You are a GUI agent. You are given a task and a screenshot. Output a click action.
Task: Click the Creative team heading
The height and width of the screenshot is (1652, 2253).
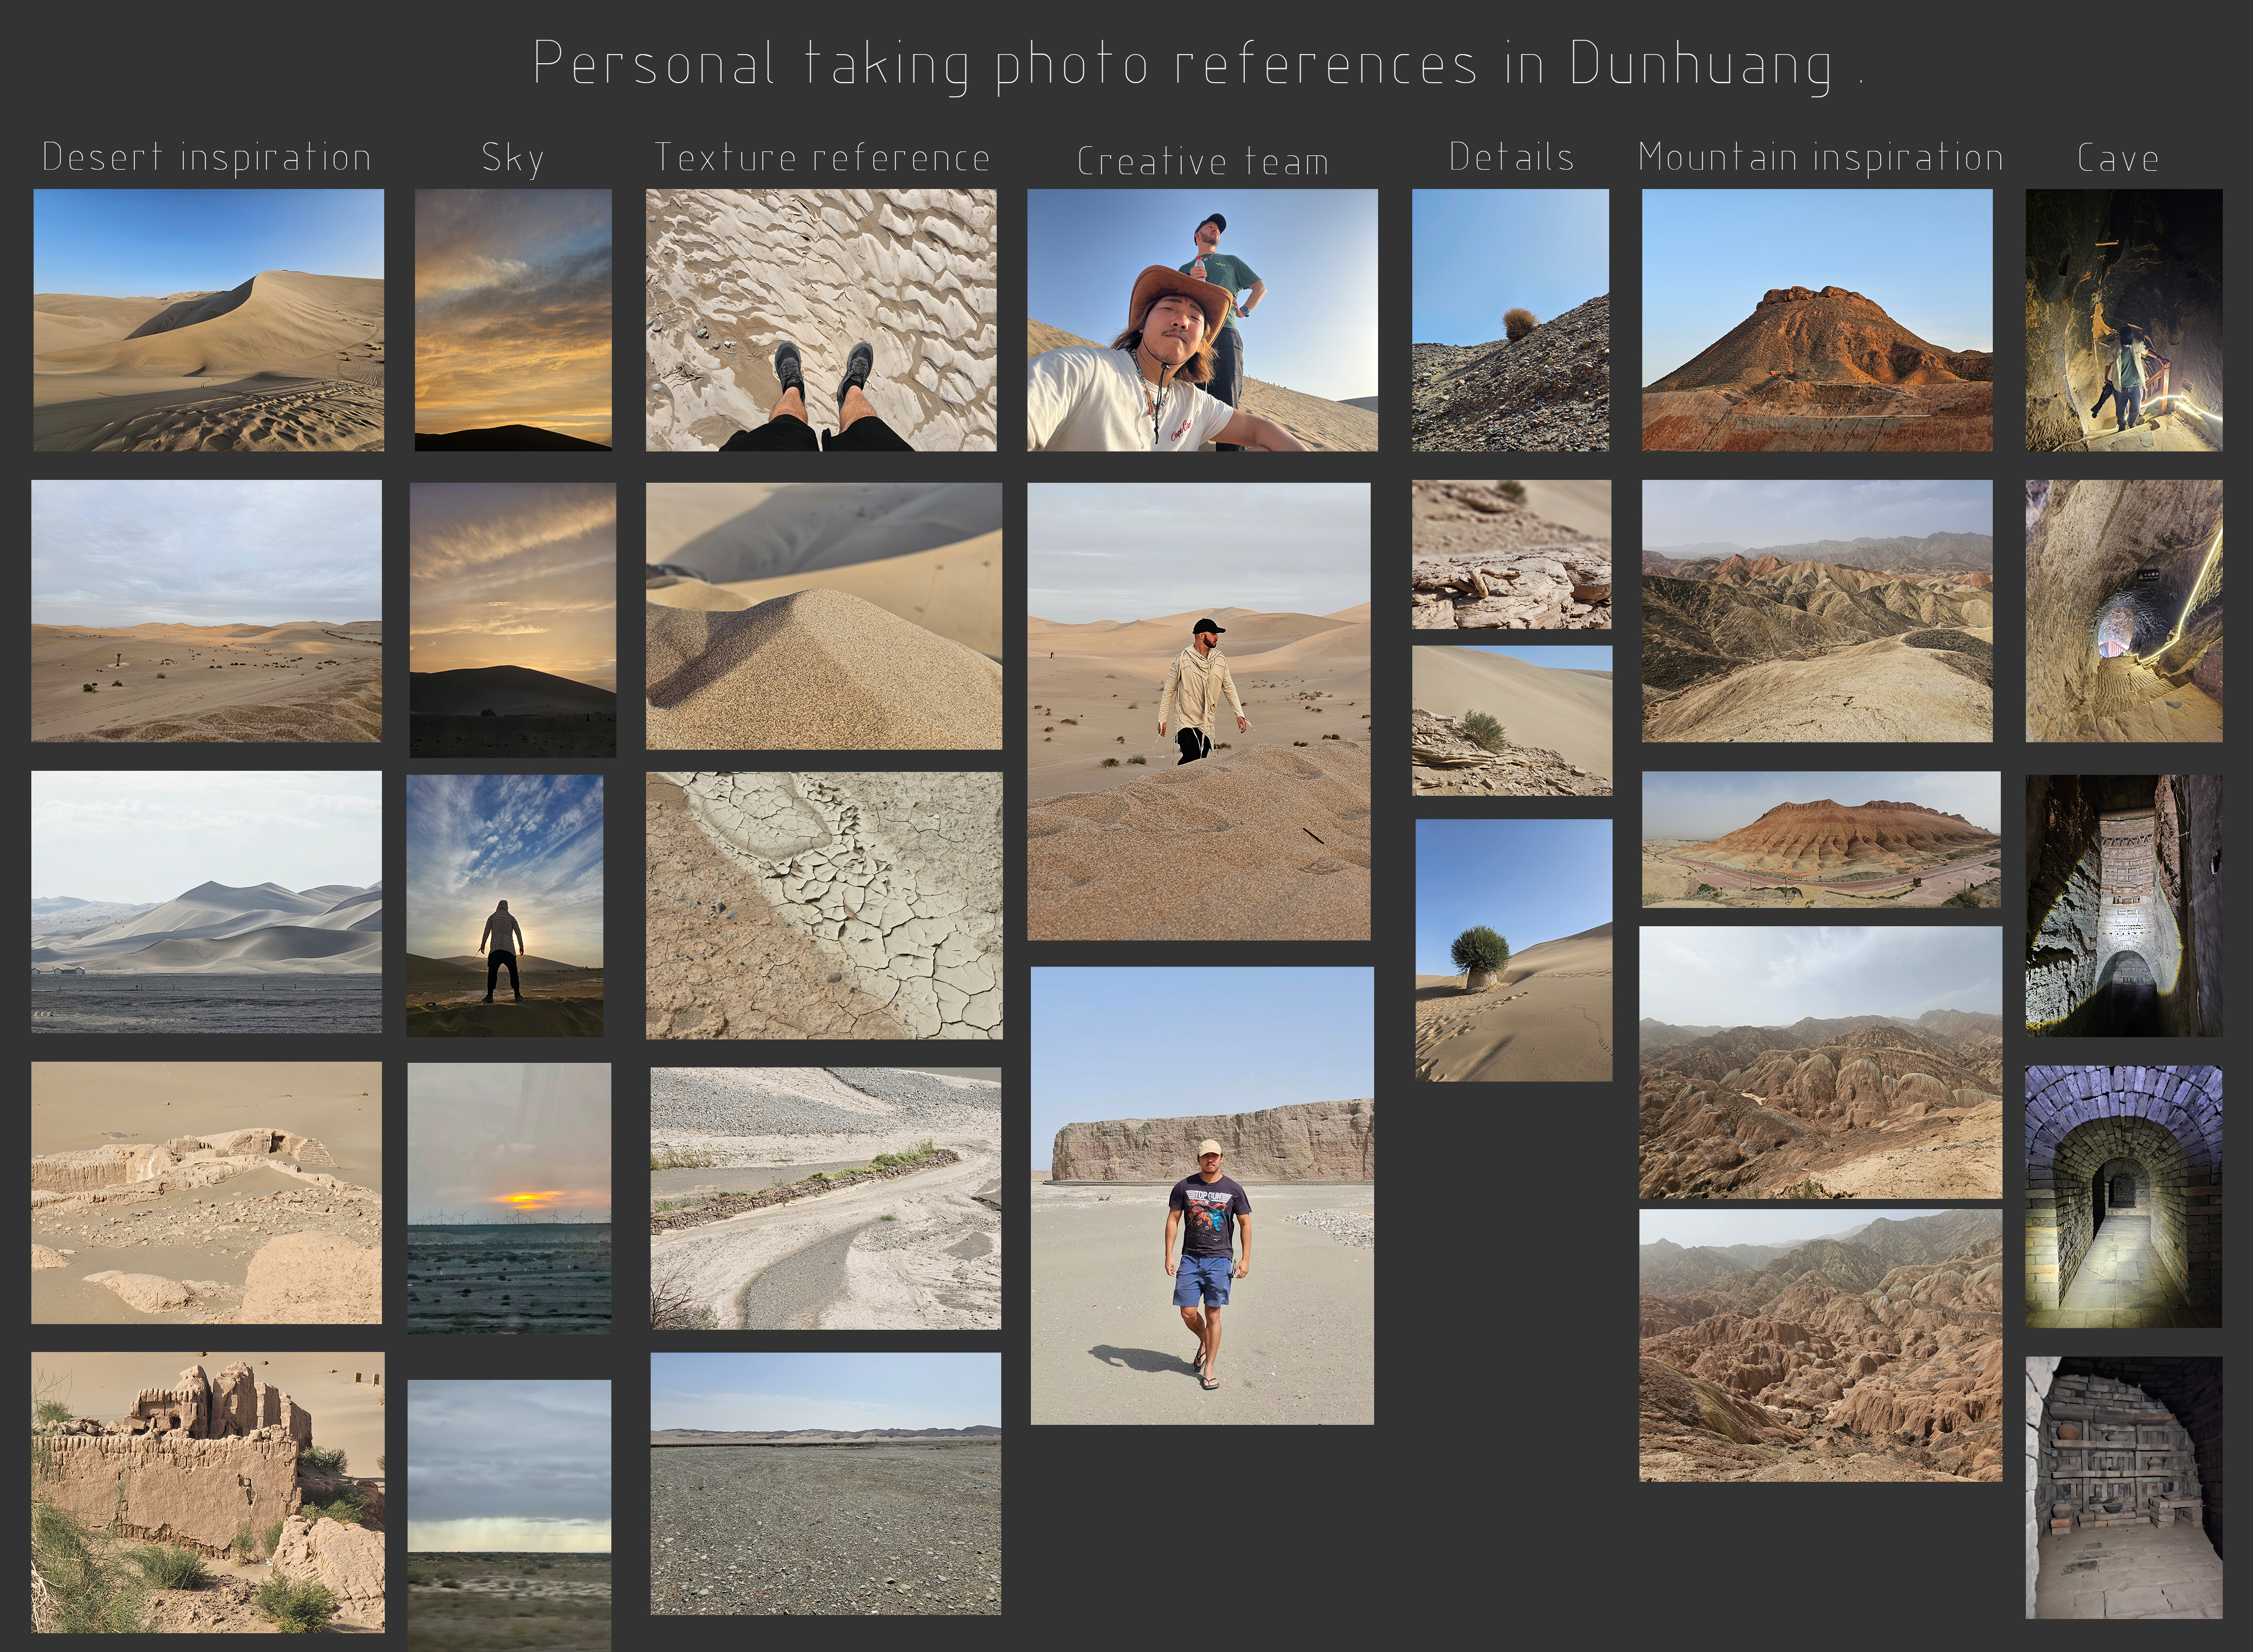[1202, 161]
